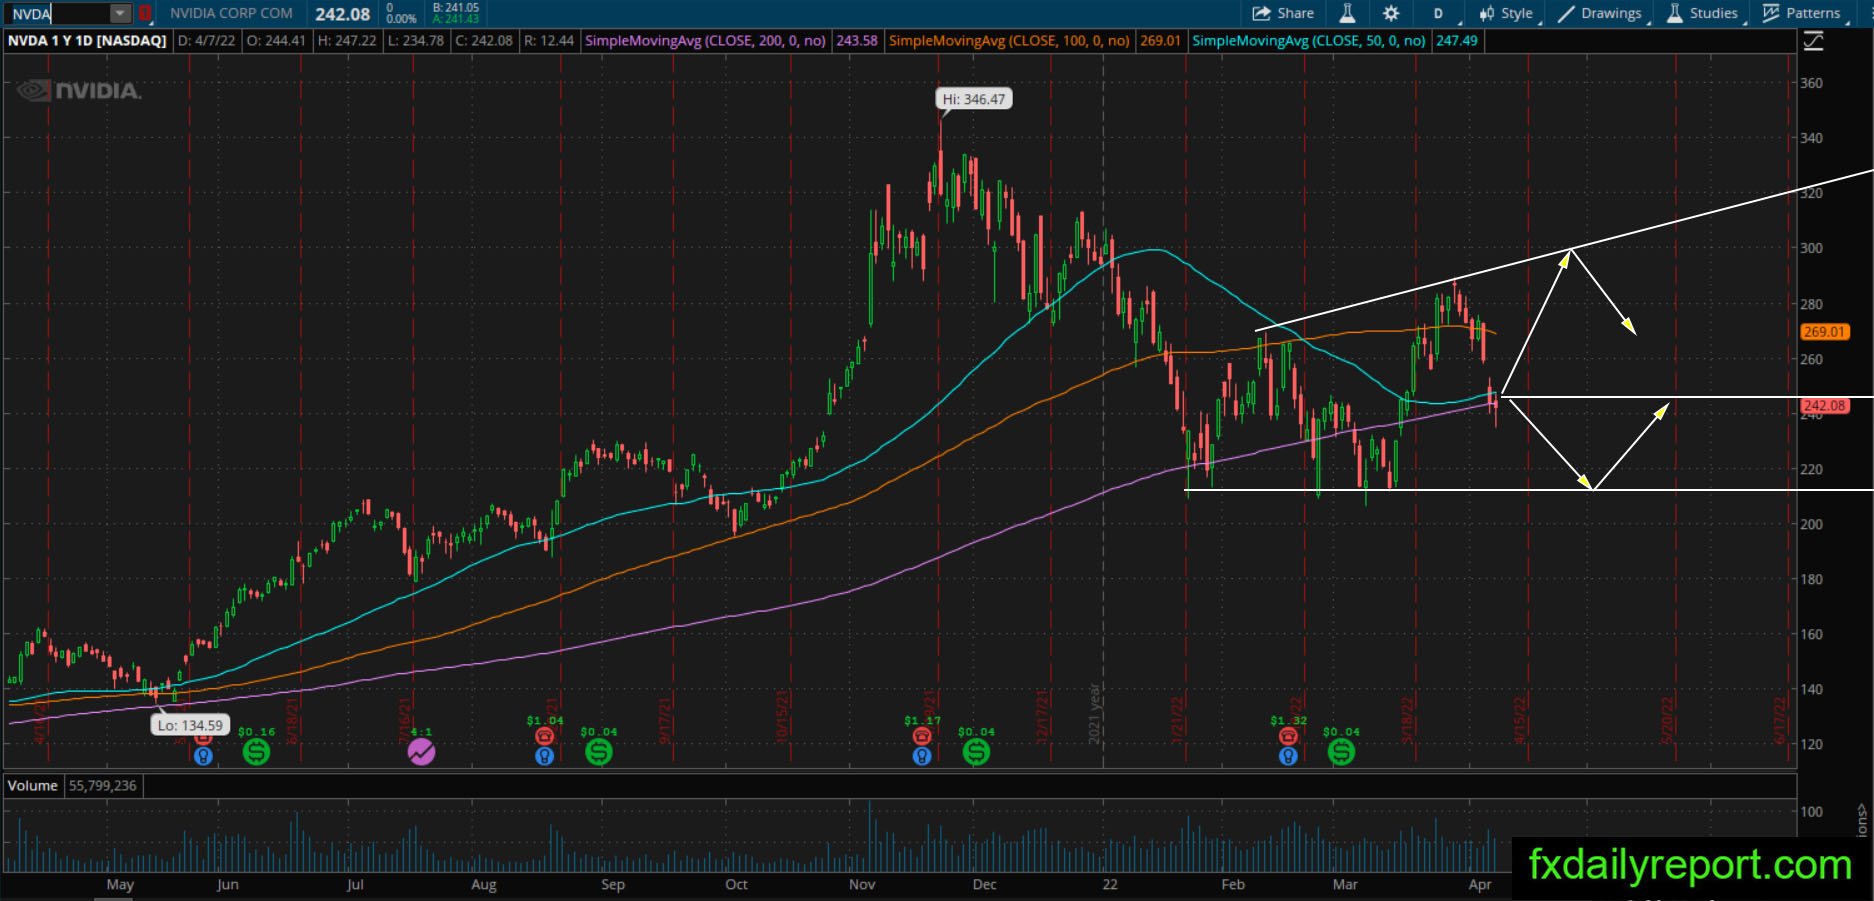This screenshot has height=901, width=1874.
Task: Click the NVIDIA CORP COM company name
Action: click(231, 13)
